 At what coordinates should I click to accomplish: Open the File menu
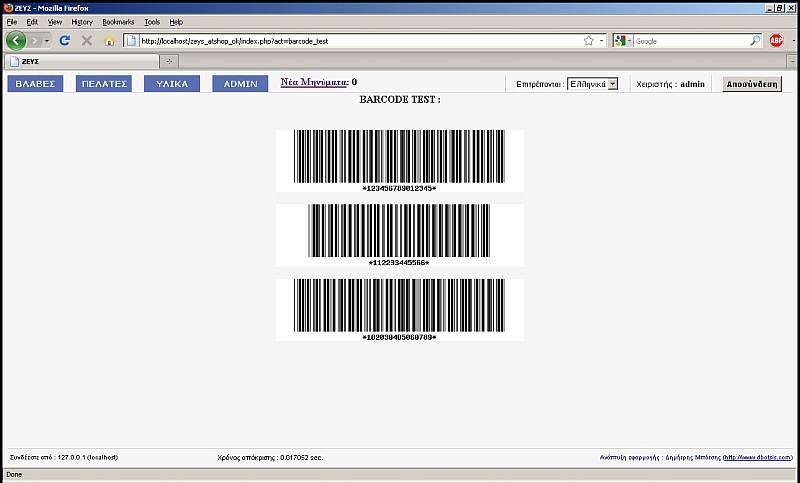point(11,22)
